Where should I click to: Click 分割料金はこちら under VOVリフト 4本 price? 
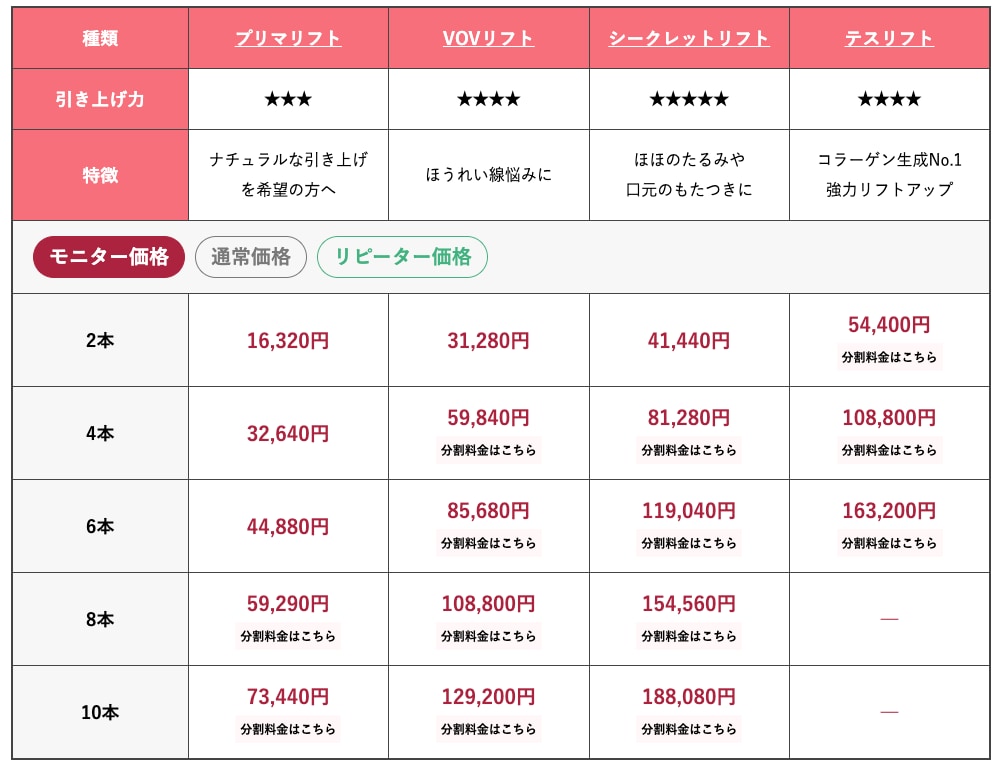[488, 450]
